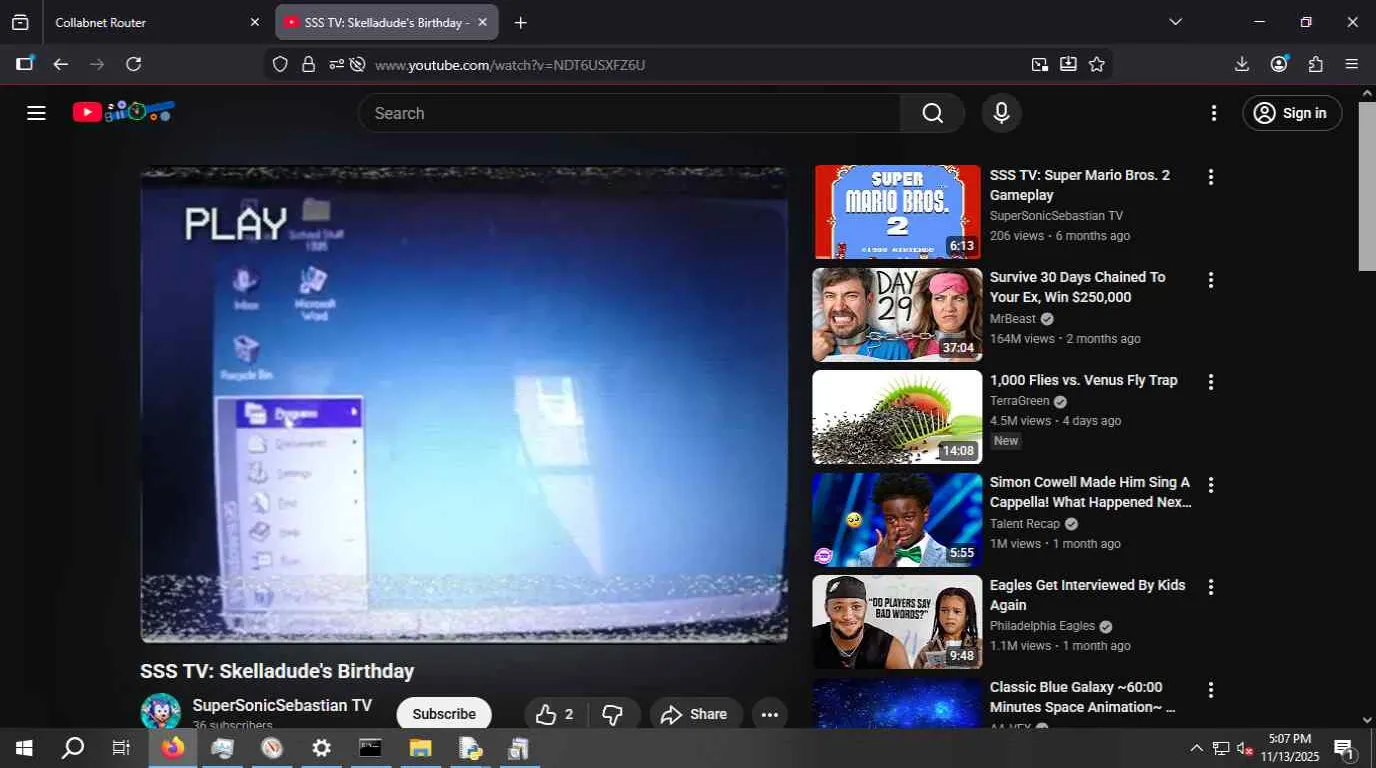1376x768 pixels.
Task: Open the Simon Cowell video thumbnail
Action: point(897,520)
